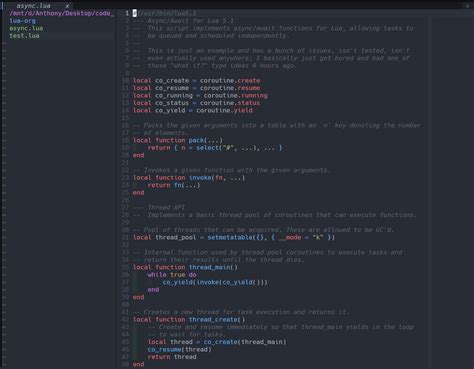Click the 'local thread = co_create(thread_main)' line
Image resolution: width=474 pixels, height=369 pixels.
[x=217, y=342]
